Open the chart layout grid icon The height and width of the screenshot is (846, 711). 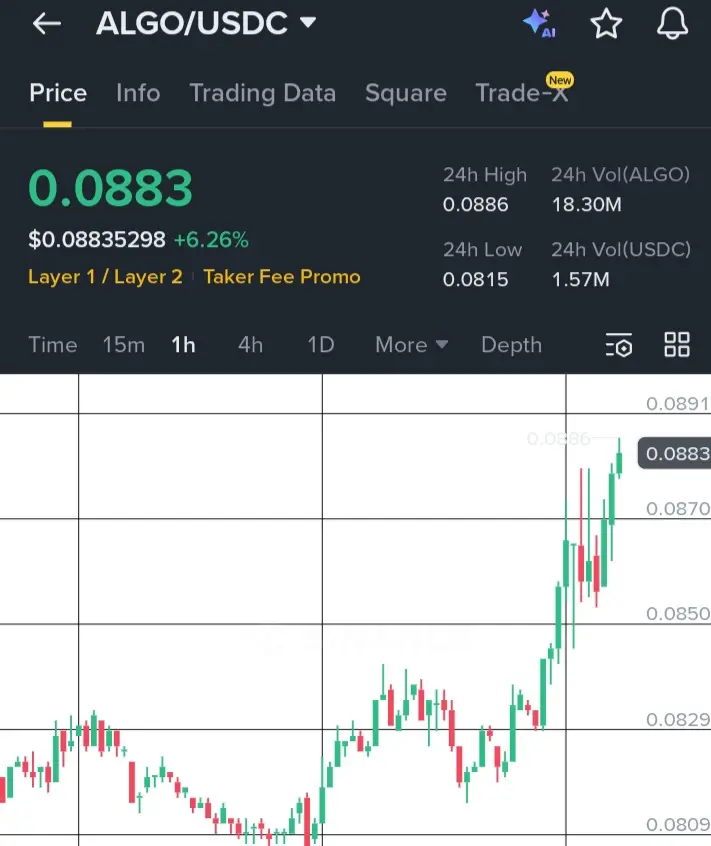point(676,344)
